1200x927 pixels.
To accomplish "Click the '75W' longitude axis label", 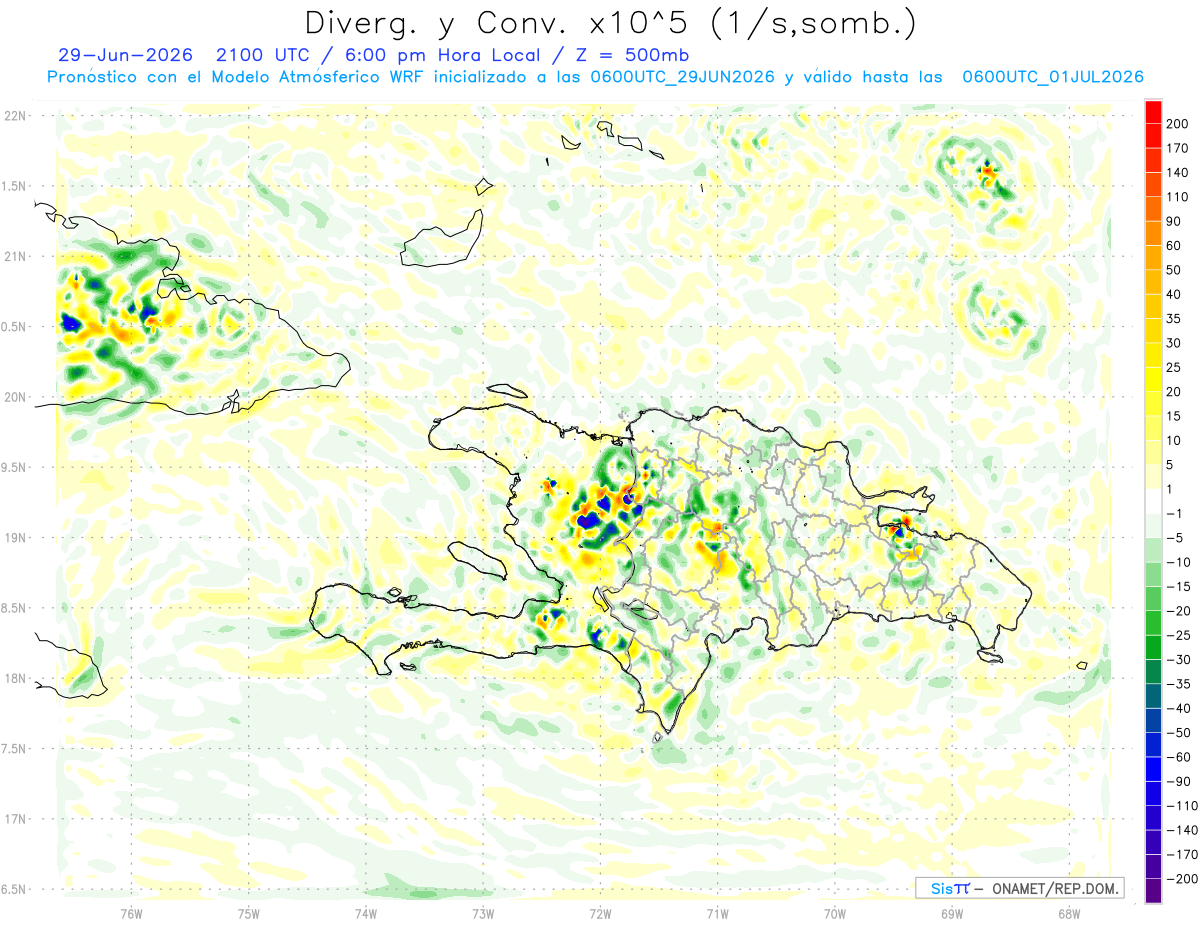I will pos(249,913).
